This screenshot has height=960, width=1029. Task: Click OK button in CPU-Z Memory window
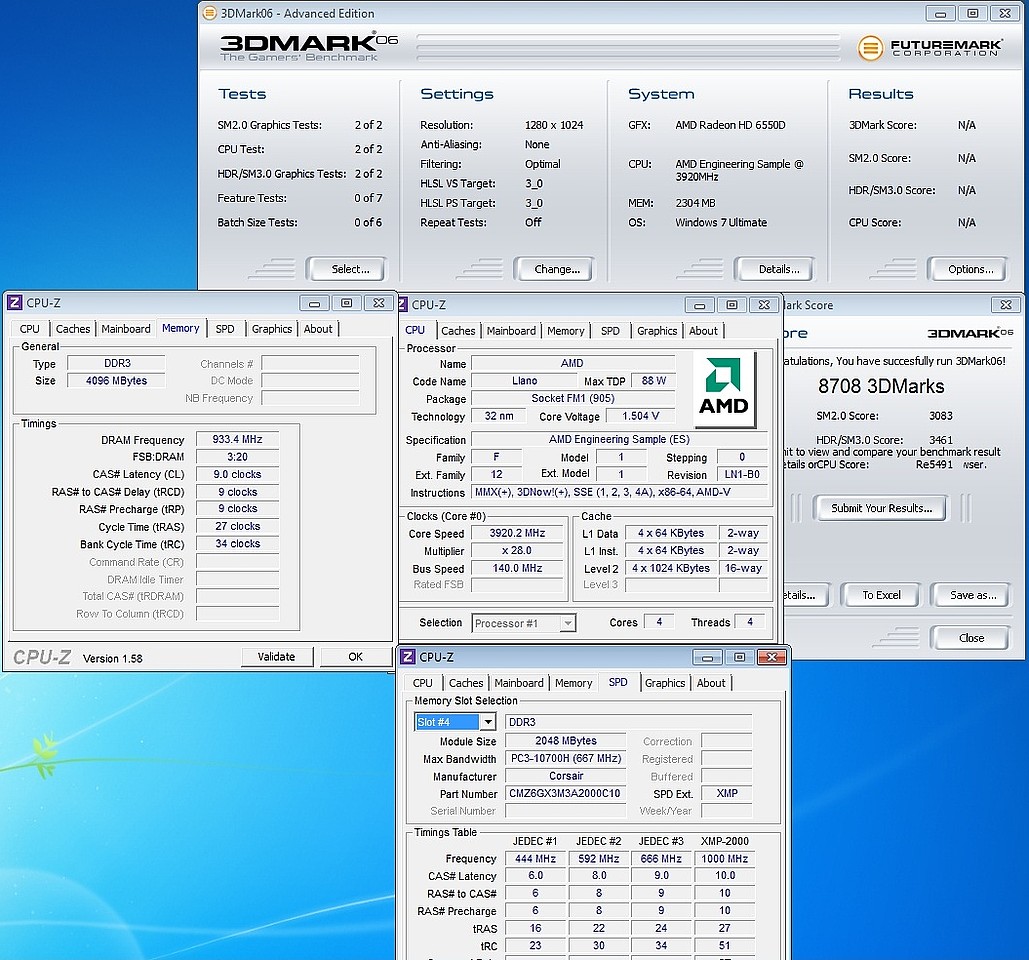(355, 657)
